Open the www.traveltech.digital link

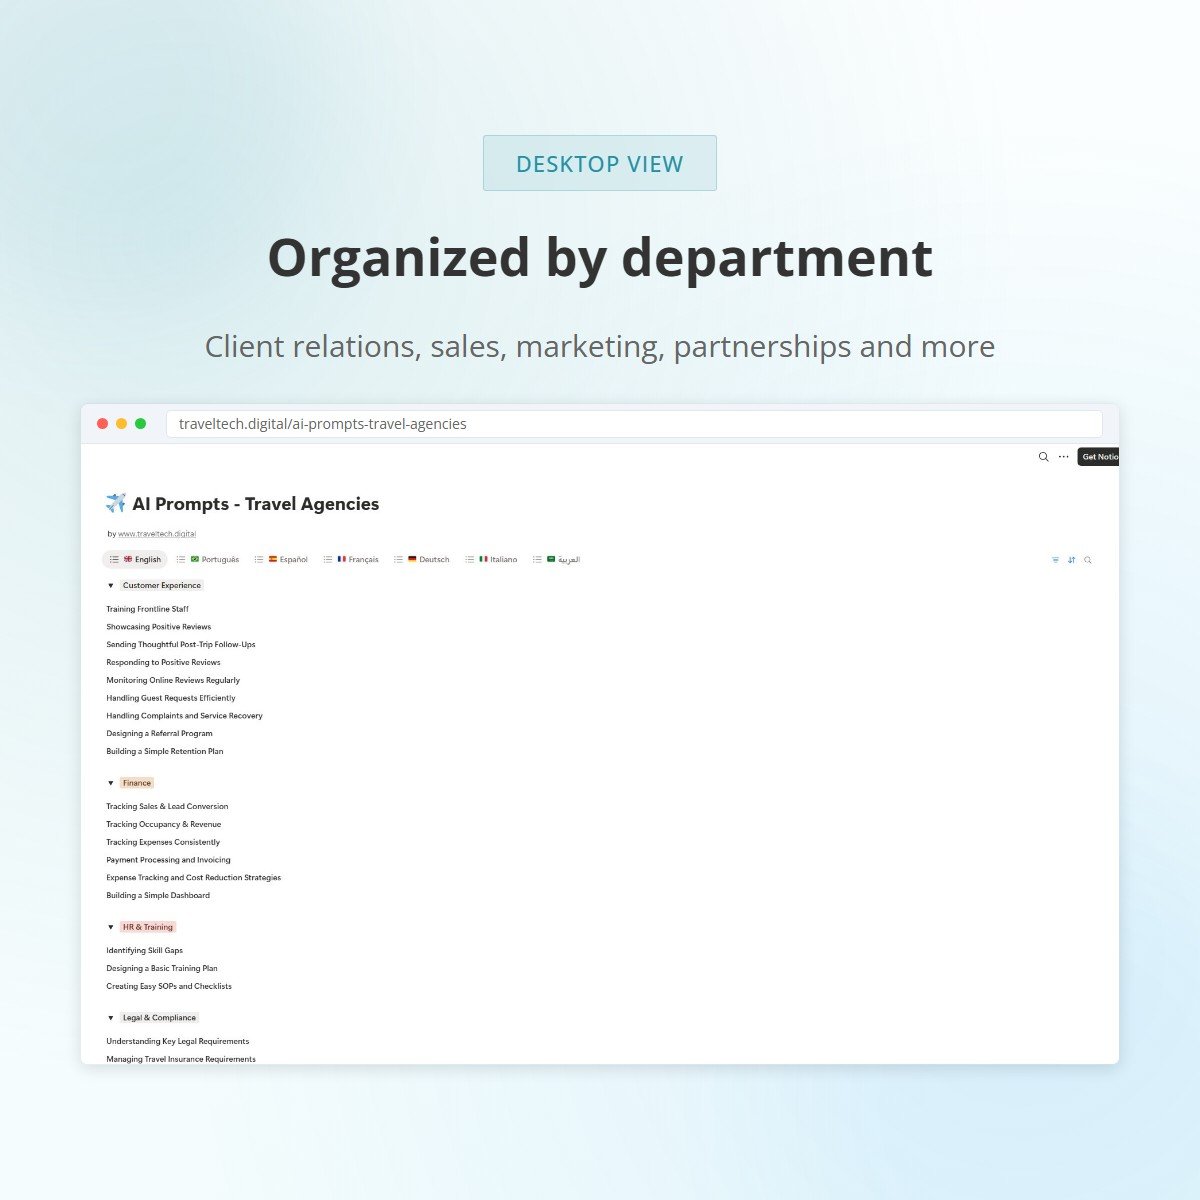pos(157,534)
